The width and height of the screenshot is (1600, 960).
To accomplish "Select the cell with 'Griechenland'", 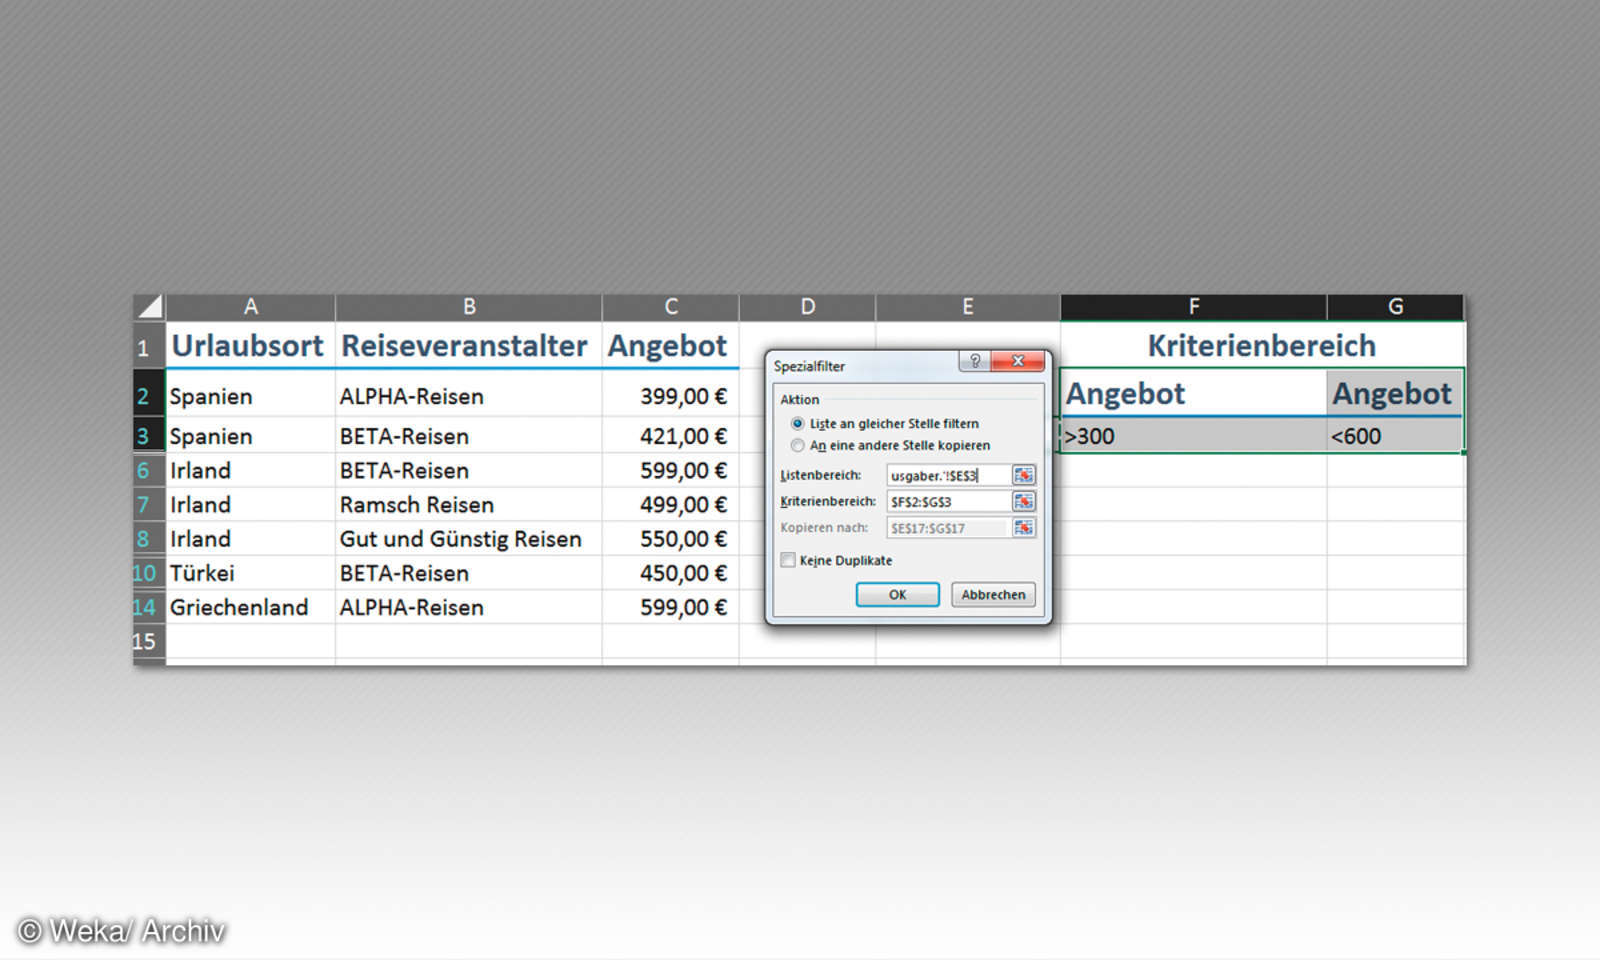I will pyautogui.click(x=240, y=607).
